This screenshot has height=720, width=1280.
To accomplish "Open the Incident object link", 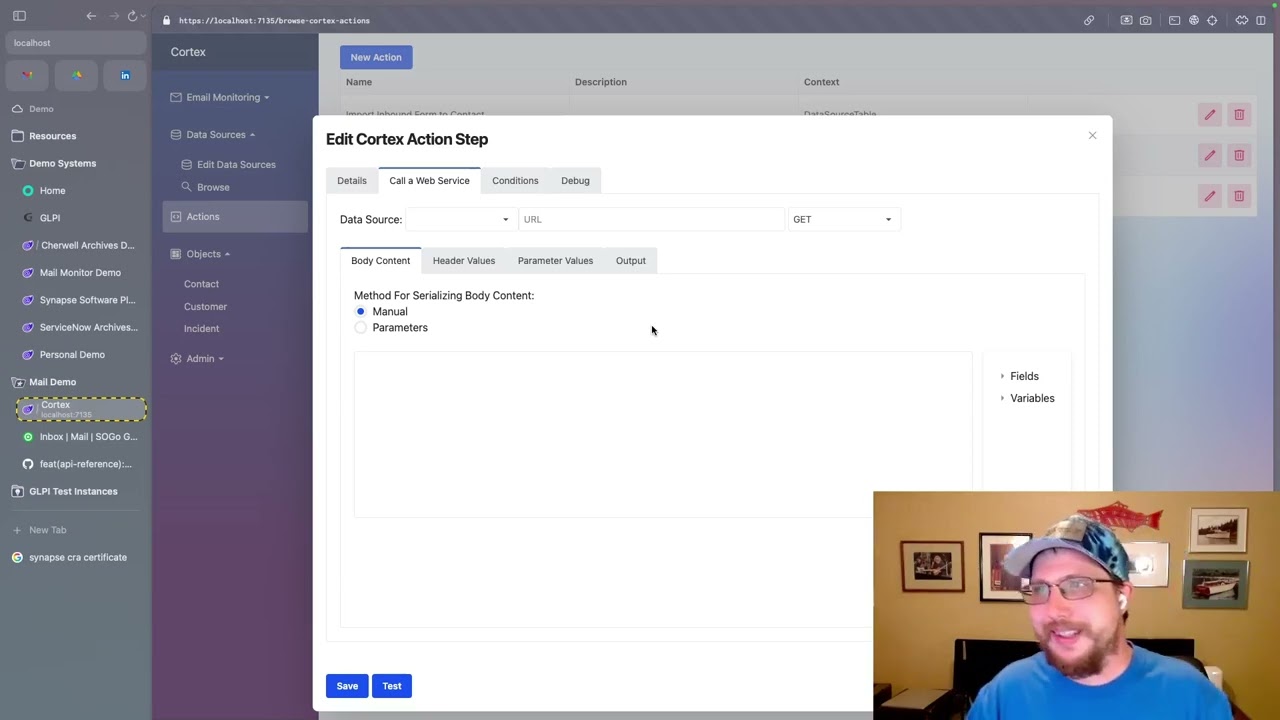I will tap(201, 329).
